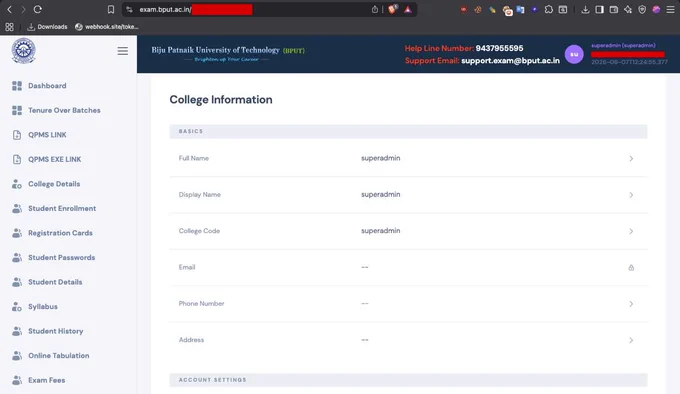Open the Leo AI sparkle icon
The image size is (680, 394).
tap(628, 9)
